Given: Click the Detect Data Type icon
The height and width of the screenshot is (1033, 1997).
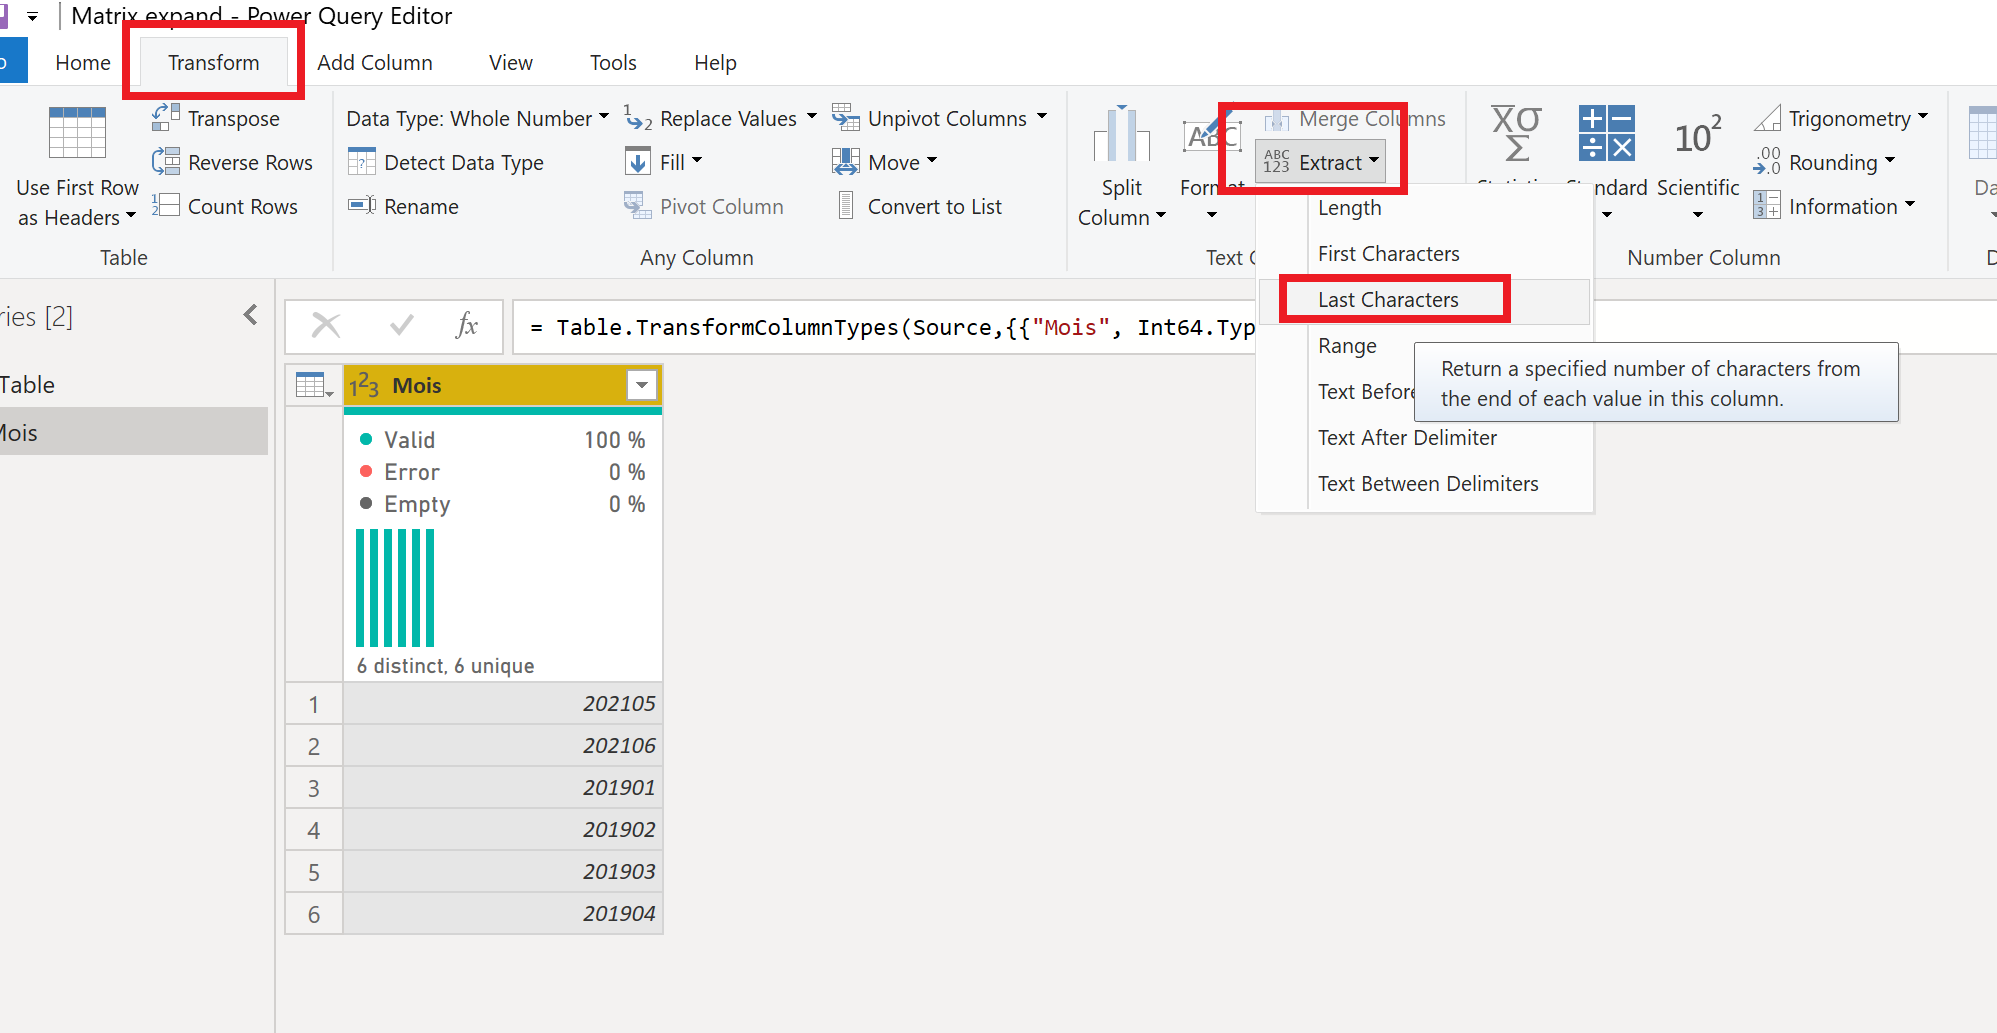Looking at the screenshot, I should coord(361,162).
